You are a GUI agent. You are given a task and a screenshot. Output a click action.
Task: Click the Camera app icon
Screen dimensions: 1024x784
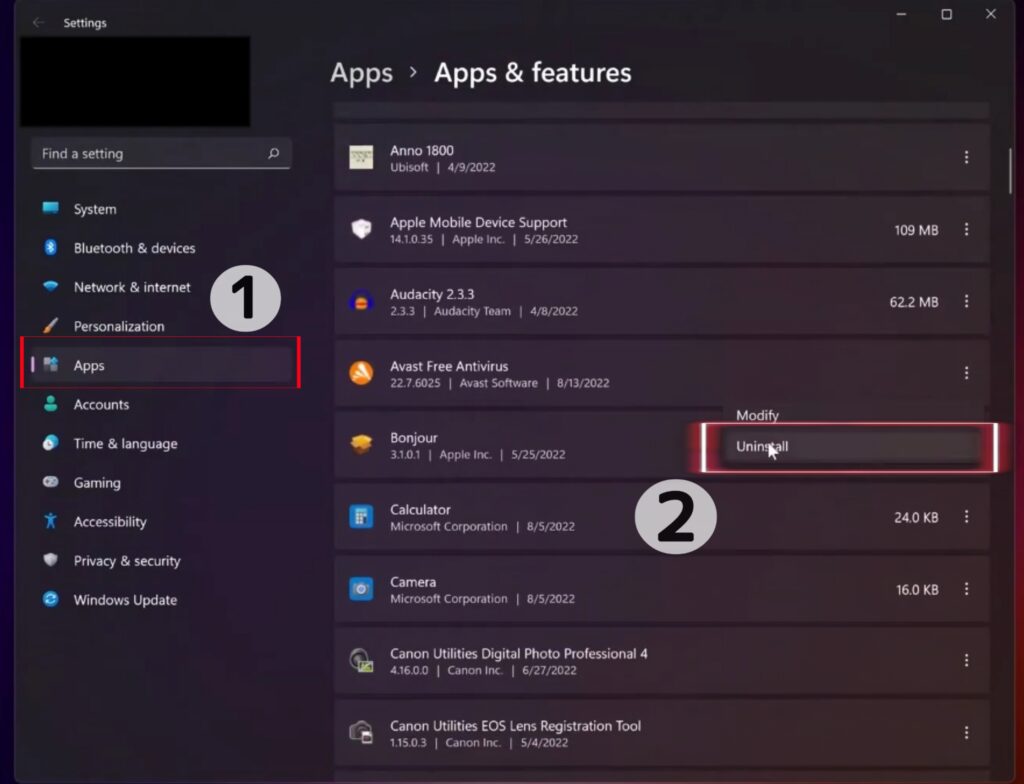coord(361,589)
